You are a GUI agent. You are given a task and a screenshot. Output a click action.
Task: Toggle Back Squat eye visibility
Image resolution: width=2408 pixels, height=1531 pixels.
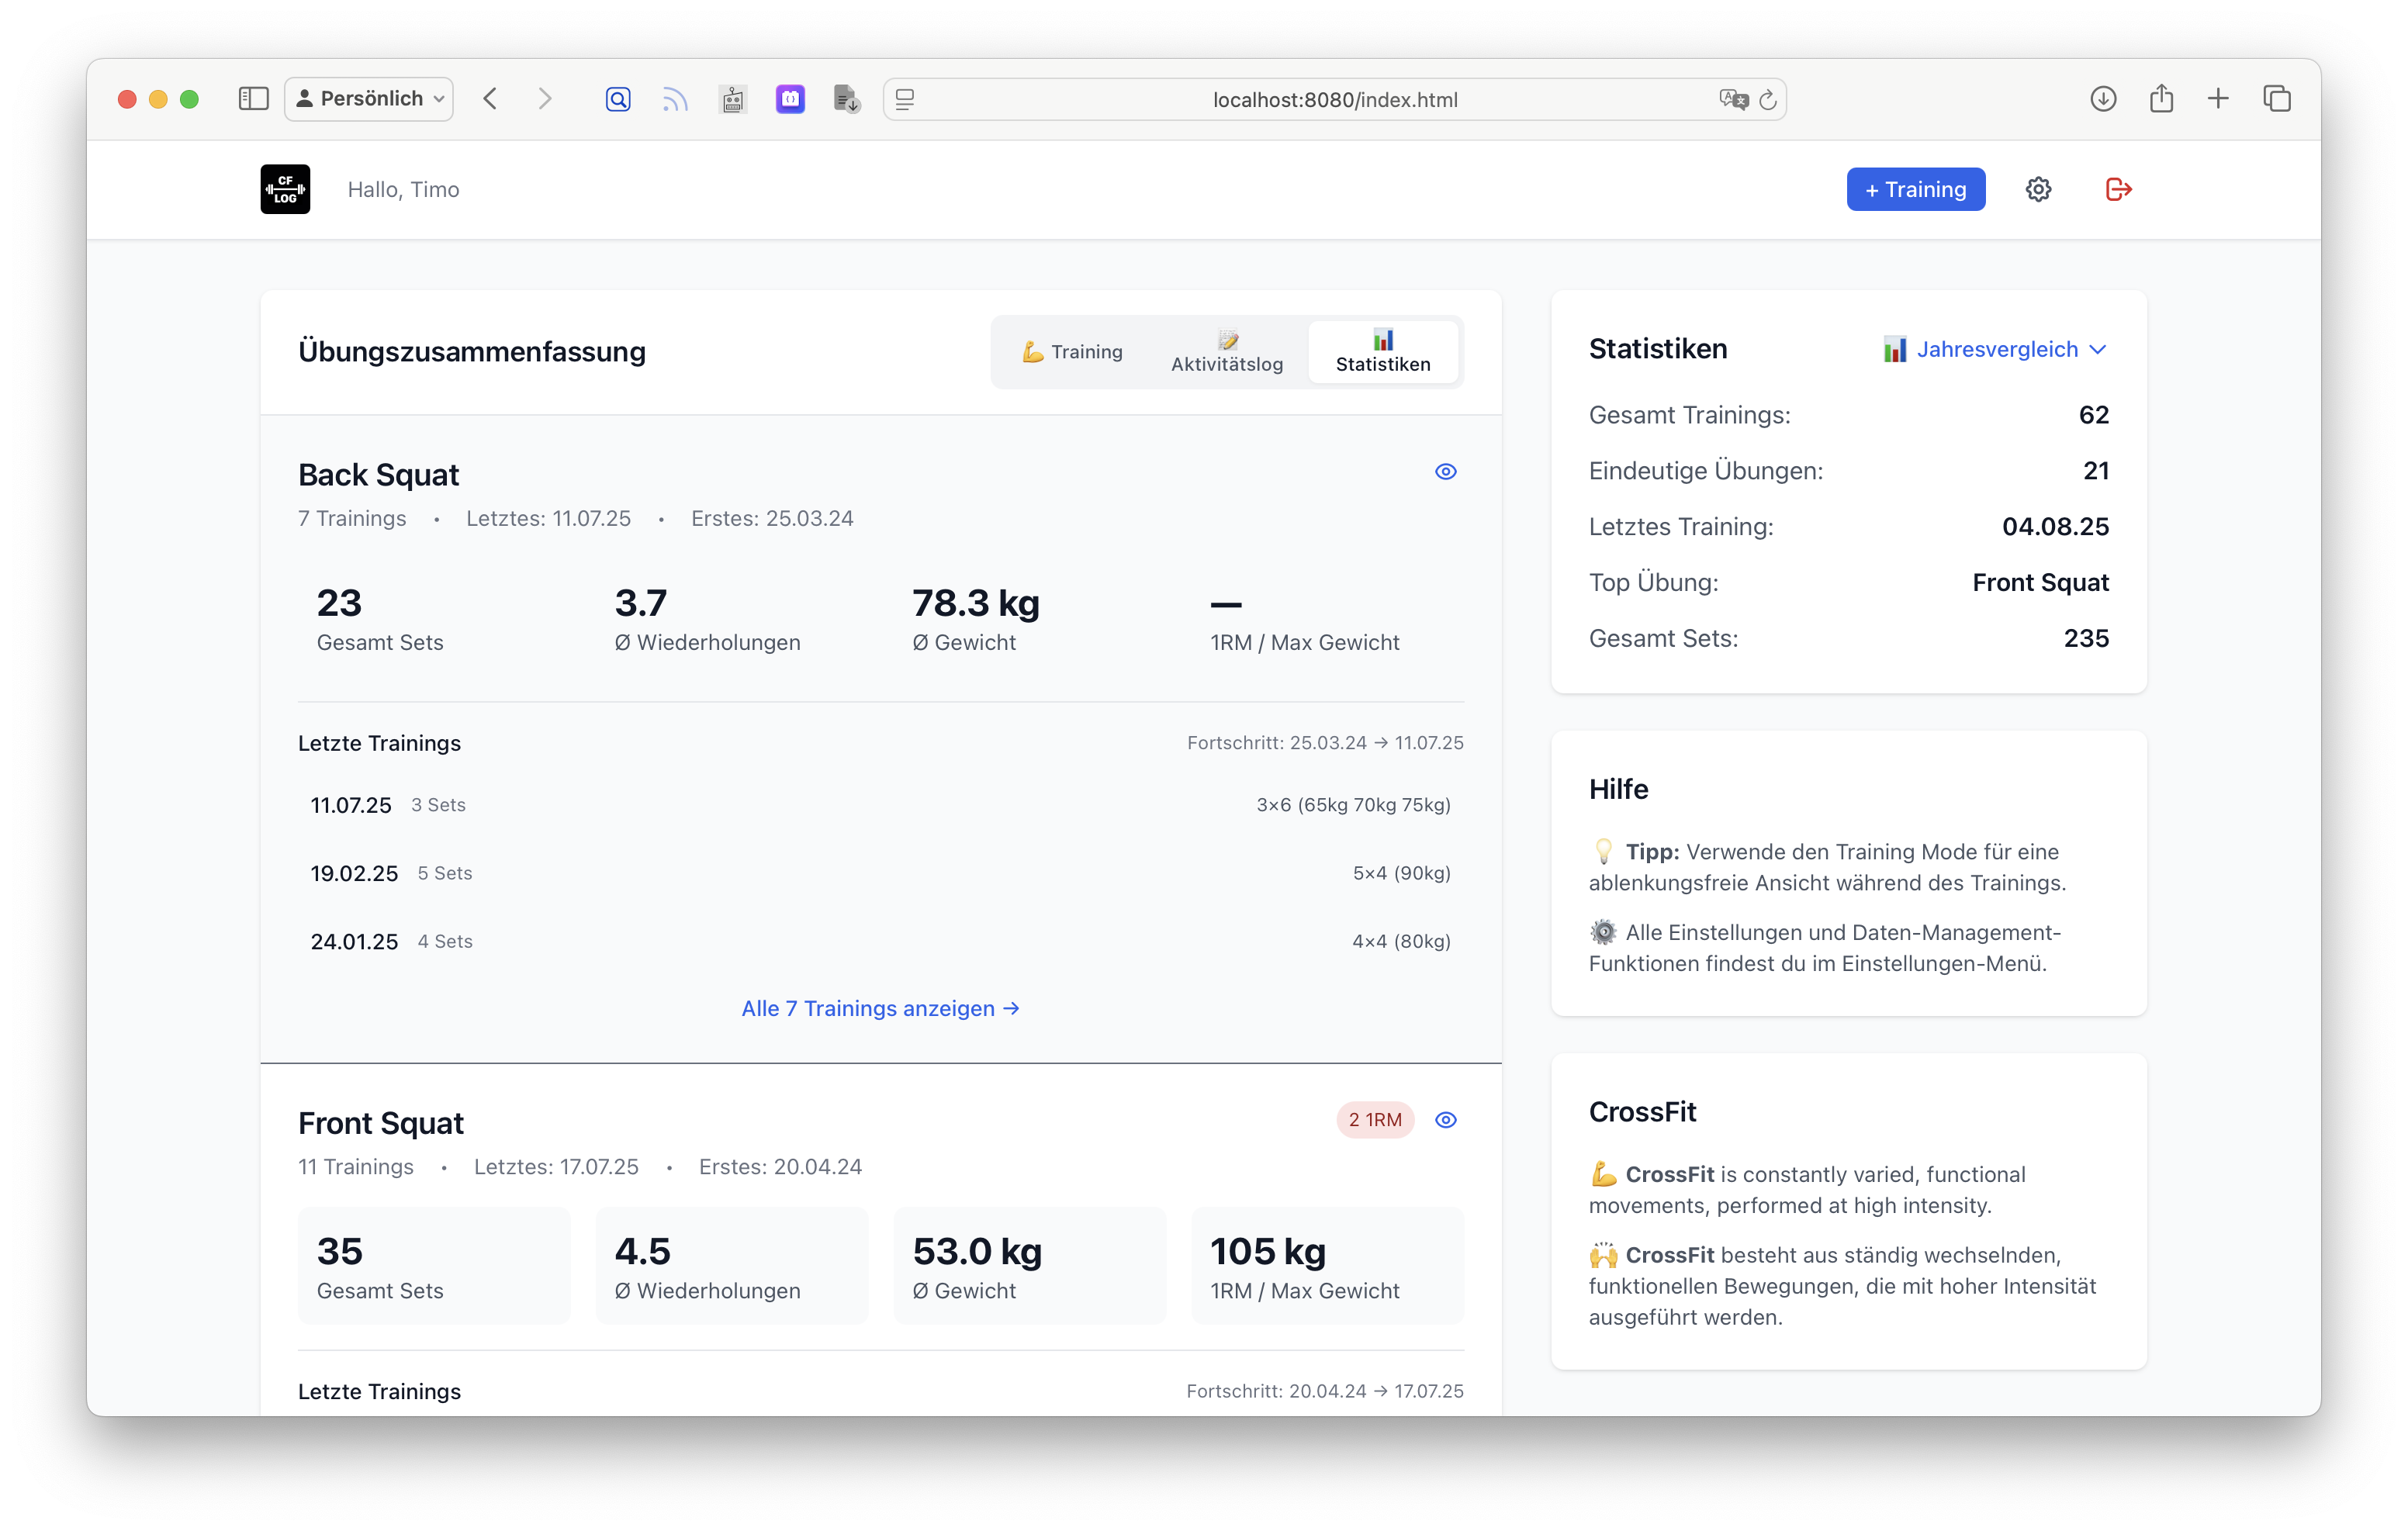[1445, 472]
